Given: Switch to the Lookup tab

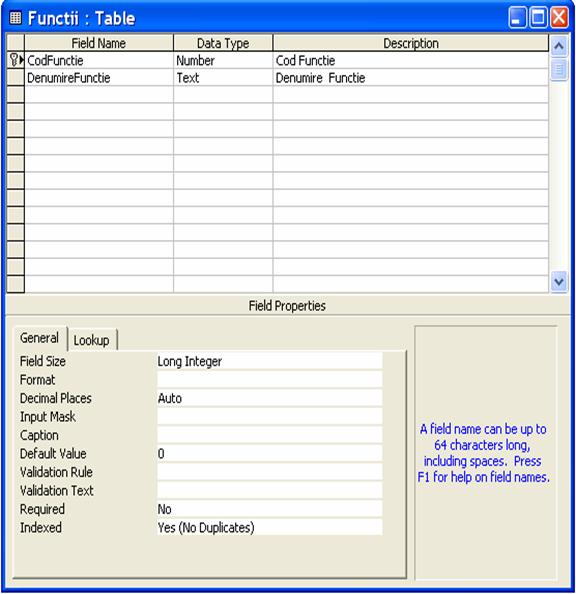Looking at the screenshot, I should (x=91, y=340).
